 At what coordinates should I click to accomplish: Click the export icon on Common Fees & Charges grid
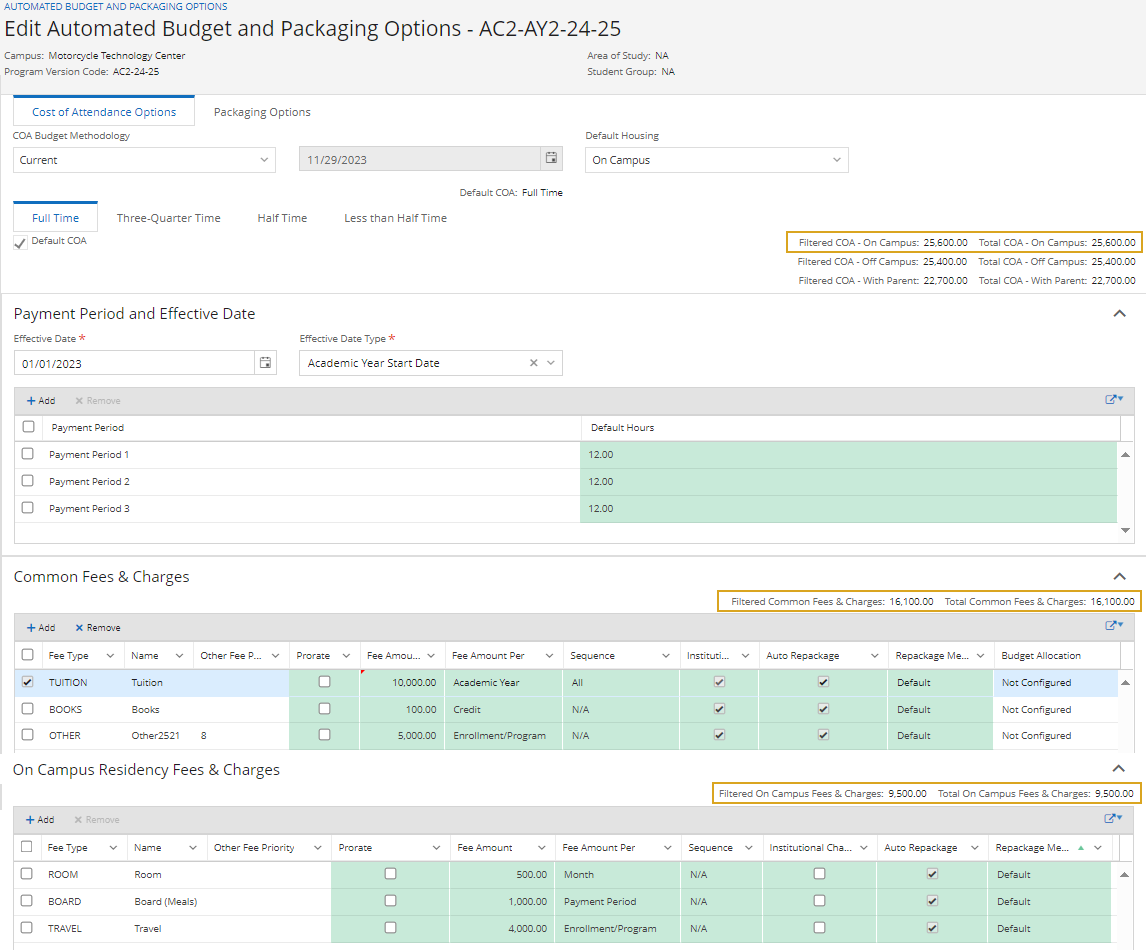(x=1112, y=625)
